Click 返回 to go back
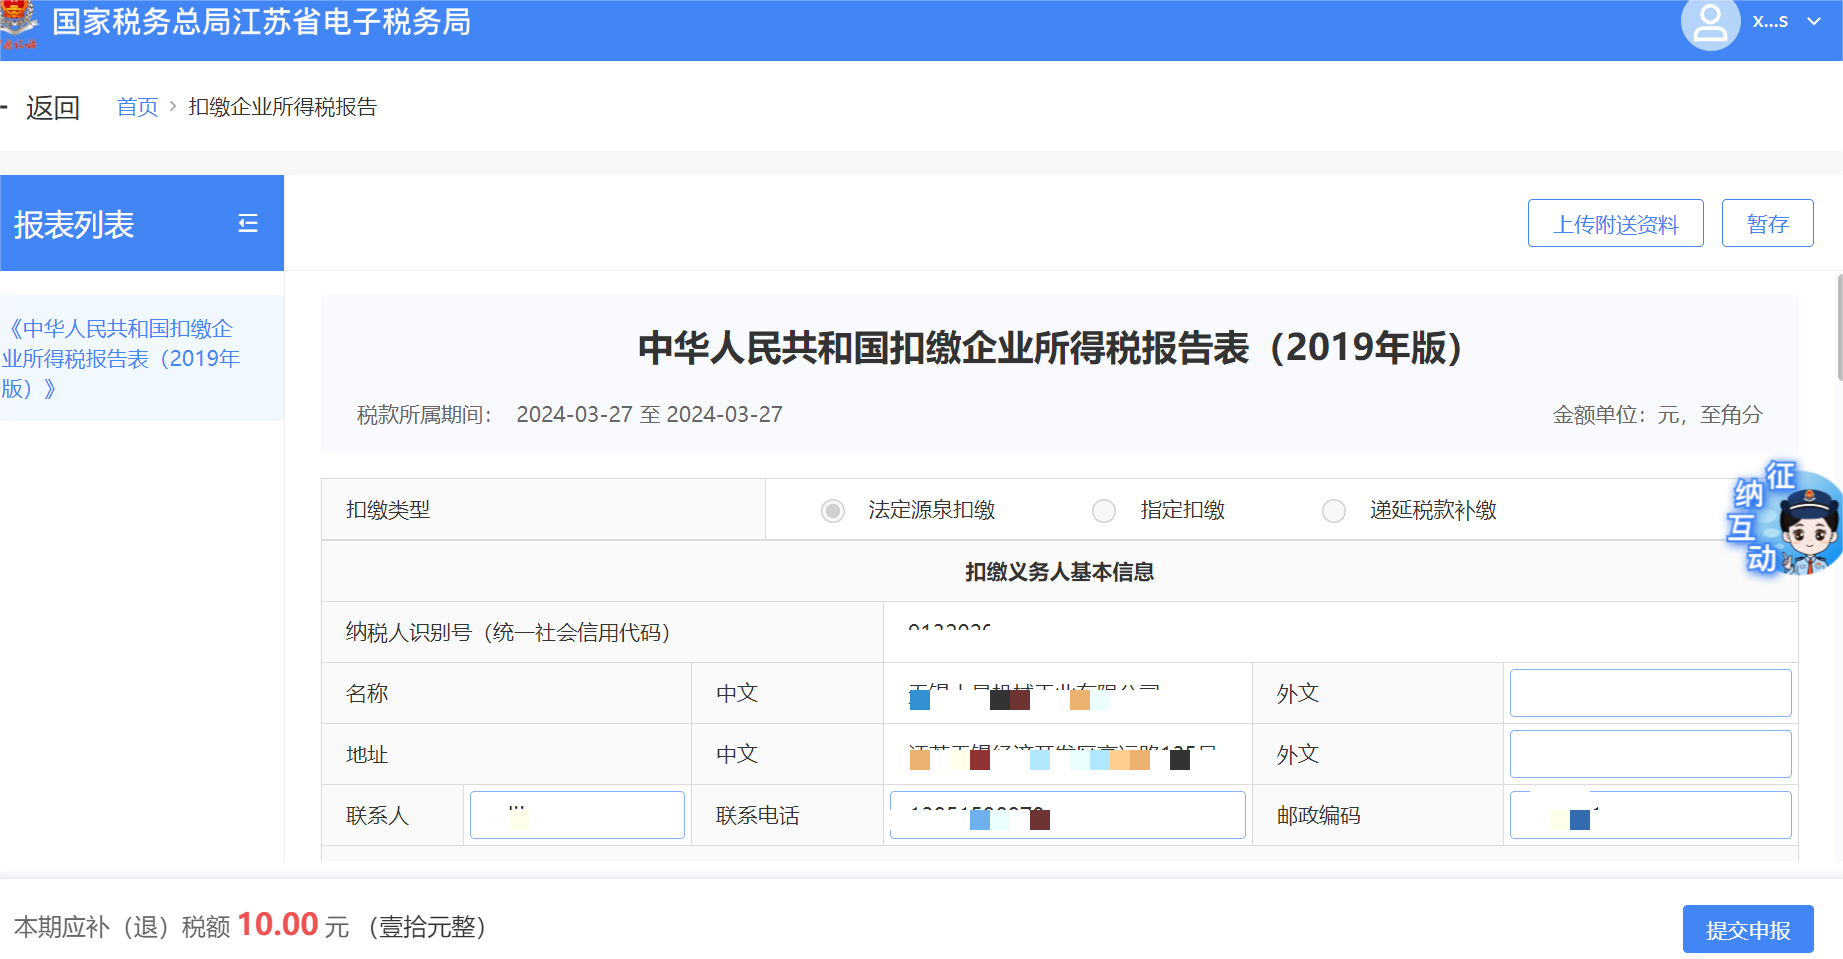This screenshot has width=1843, height=959. tap(52, 108)
